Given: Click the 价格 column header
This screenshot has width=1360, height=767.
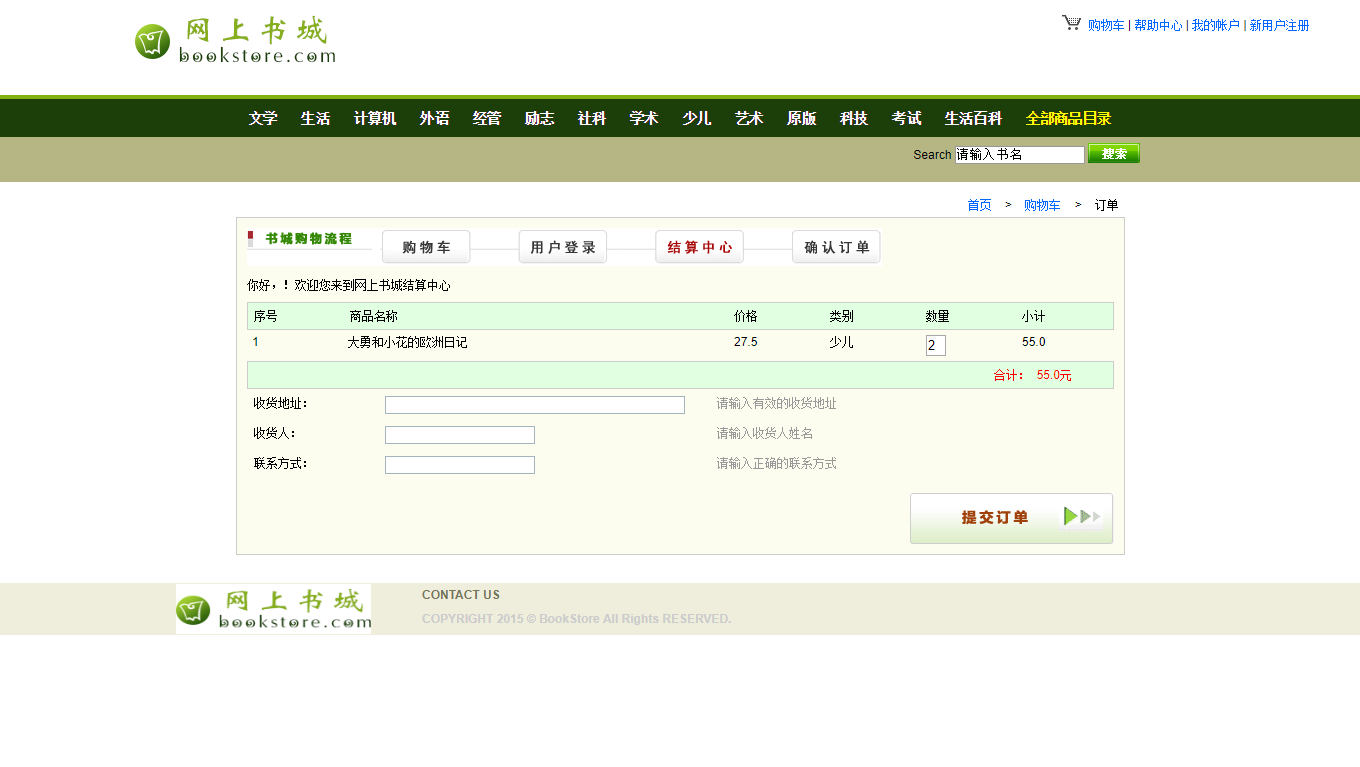Looking at the screenshot, I should [746, 316].
